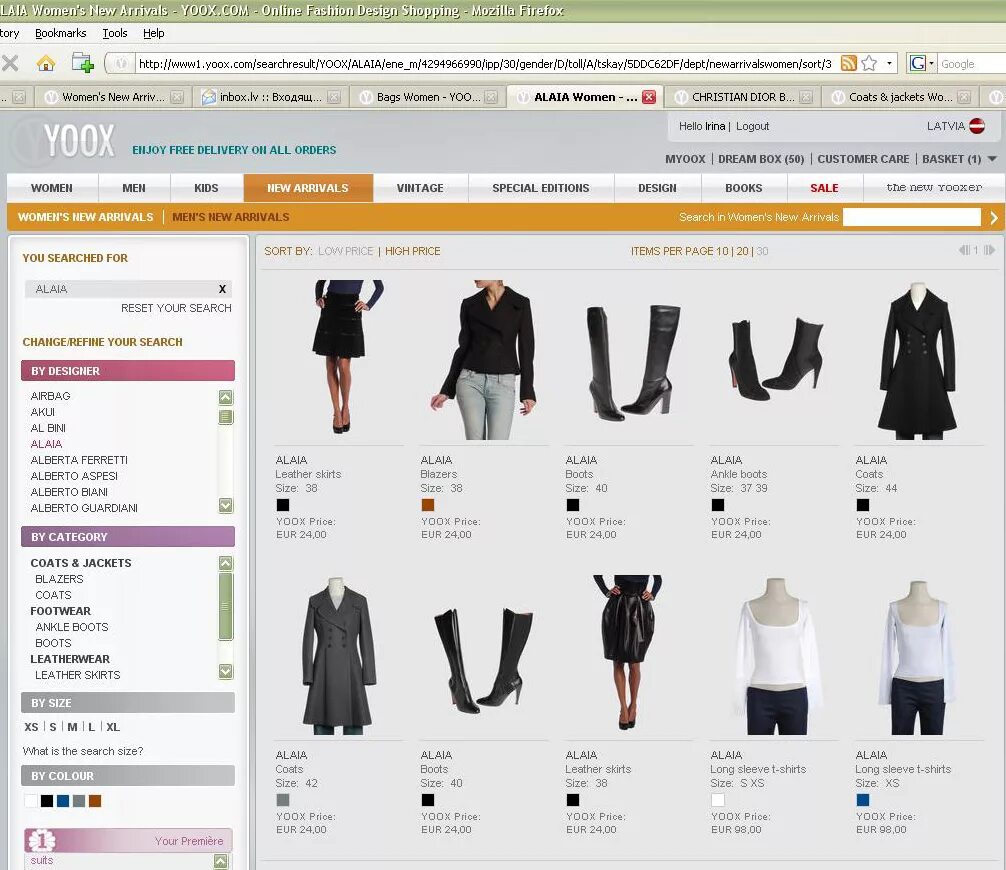This screenshot has height=870, width=1006.
Task: Switch to CHRISTIAN DIOR tab
Action: [x=742, y=97]
